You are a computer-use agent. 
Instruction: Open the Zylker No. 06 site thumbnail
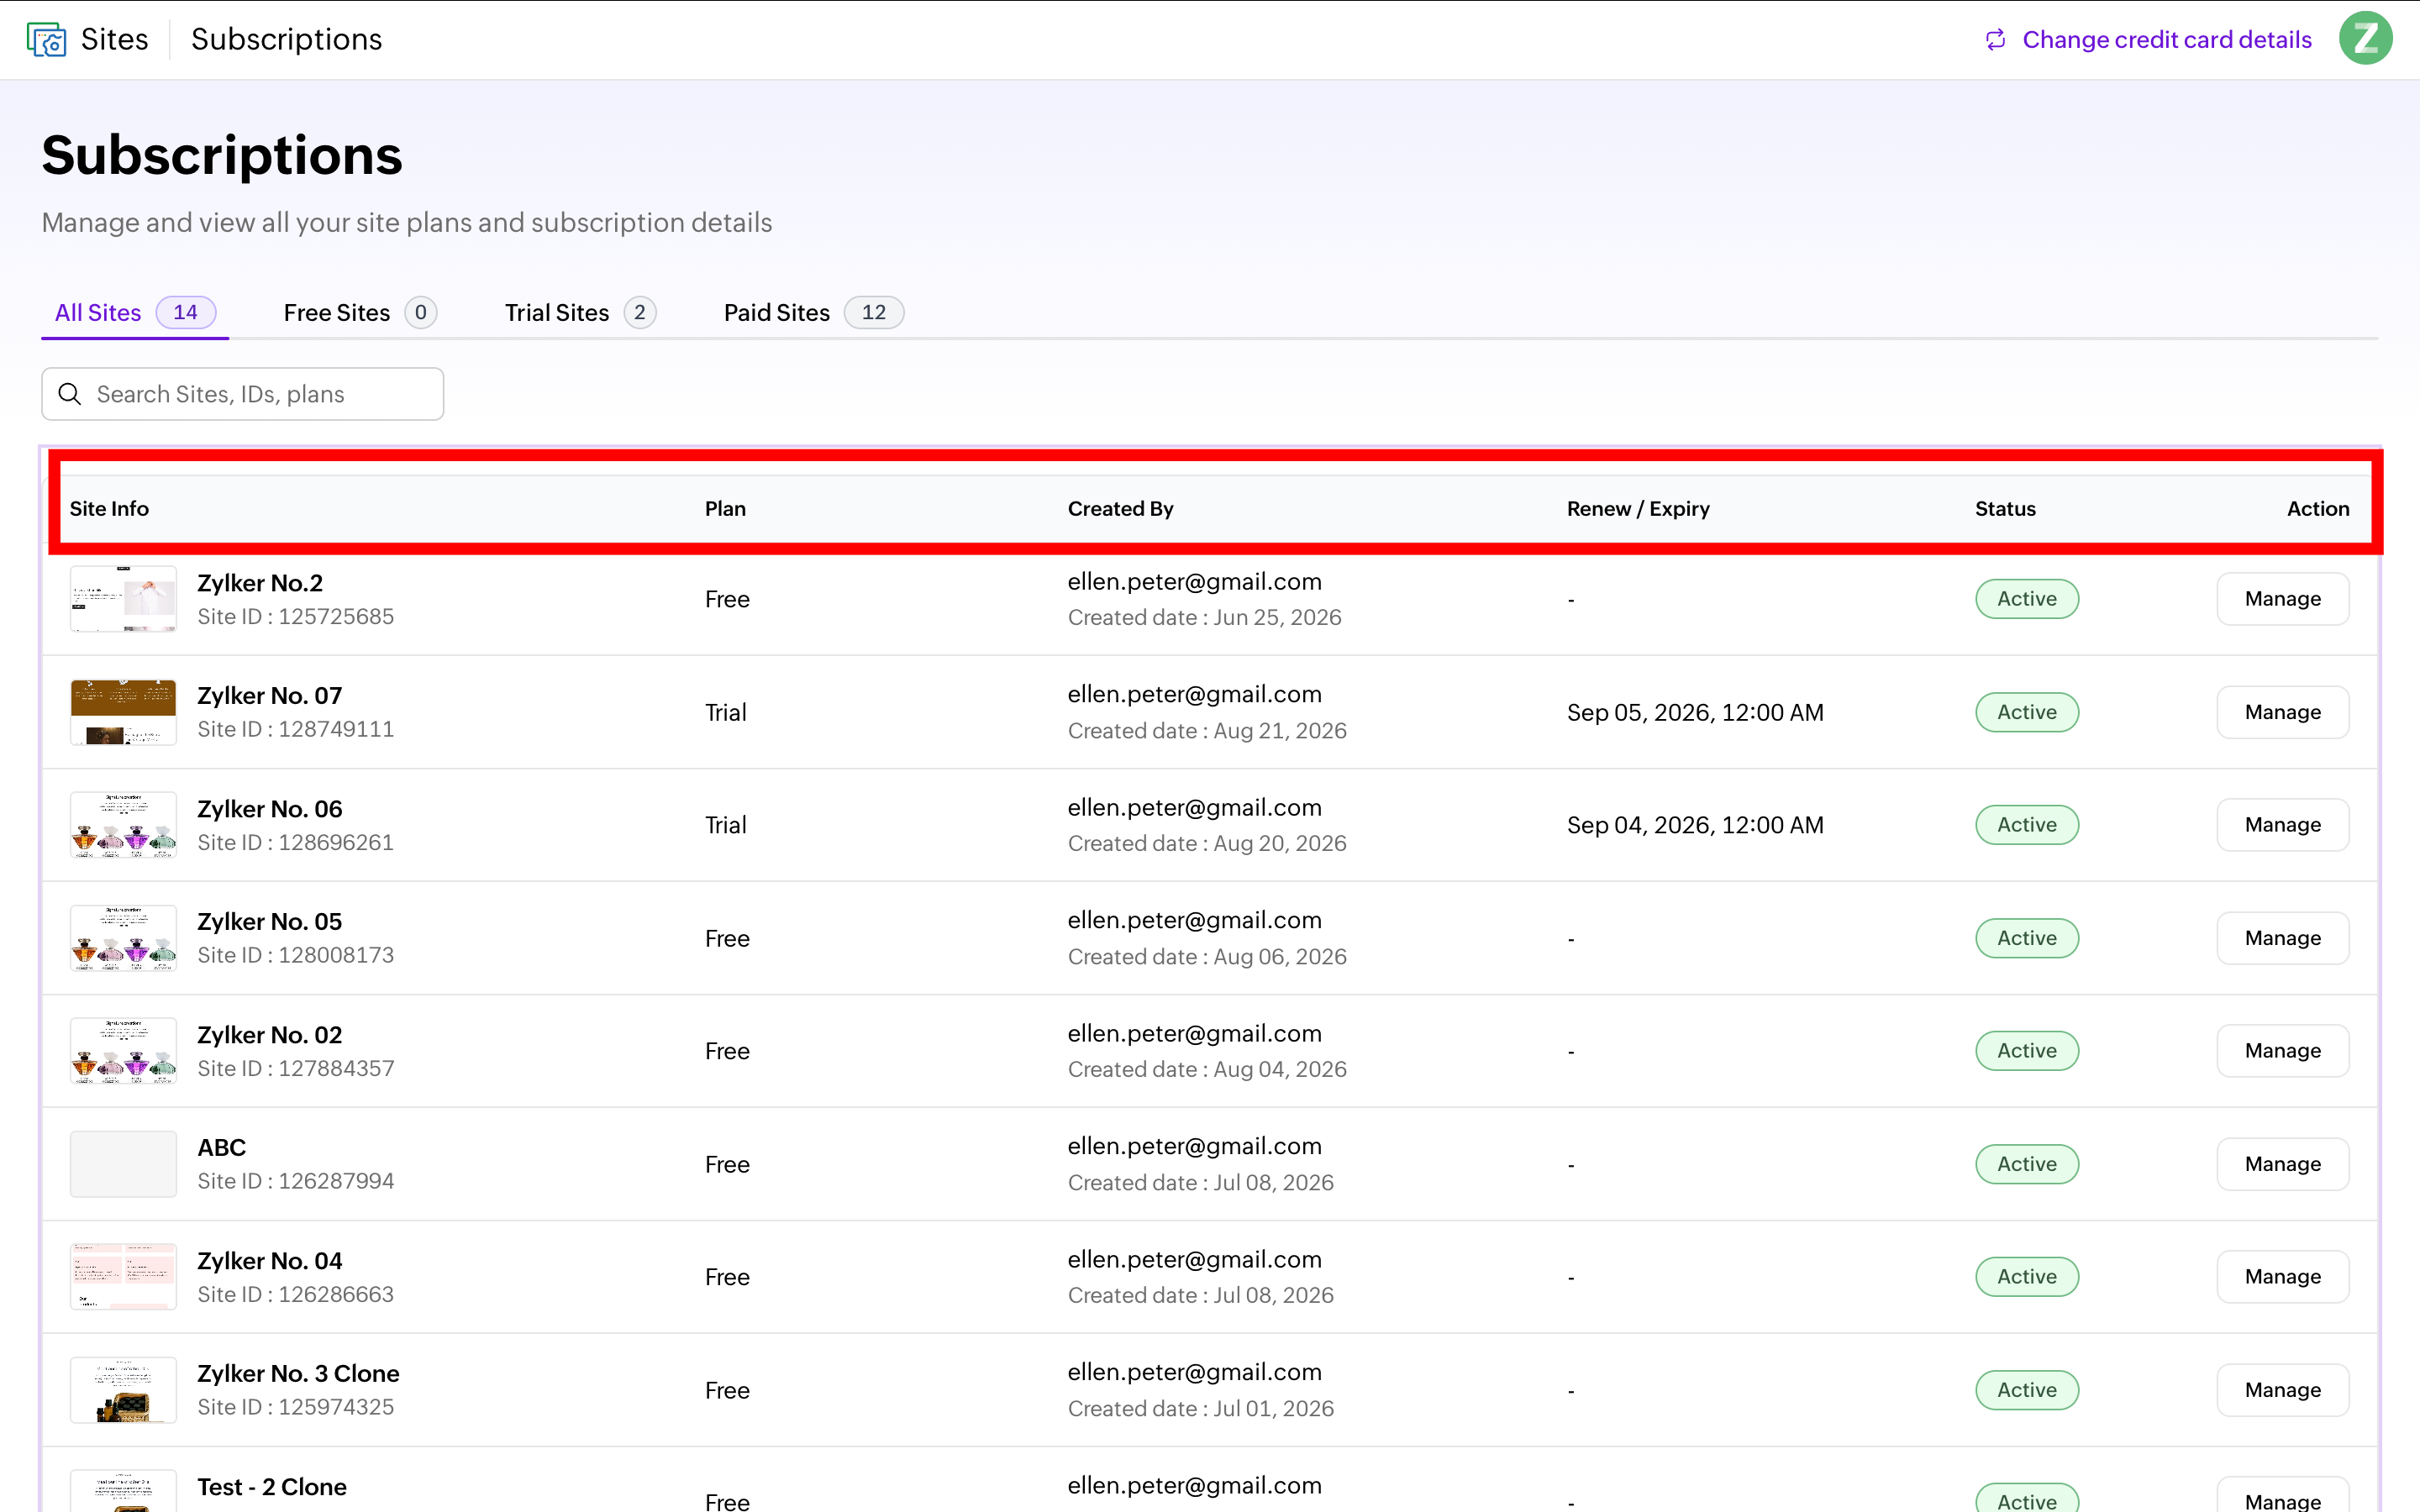click(123, 825)
